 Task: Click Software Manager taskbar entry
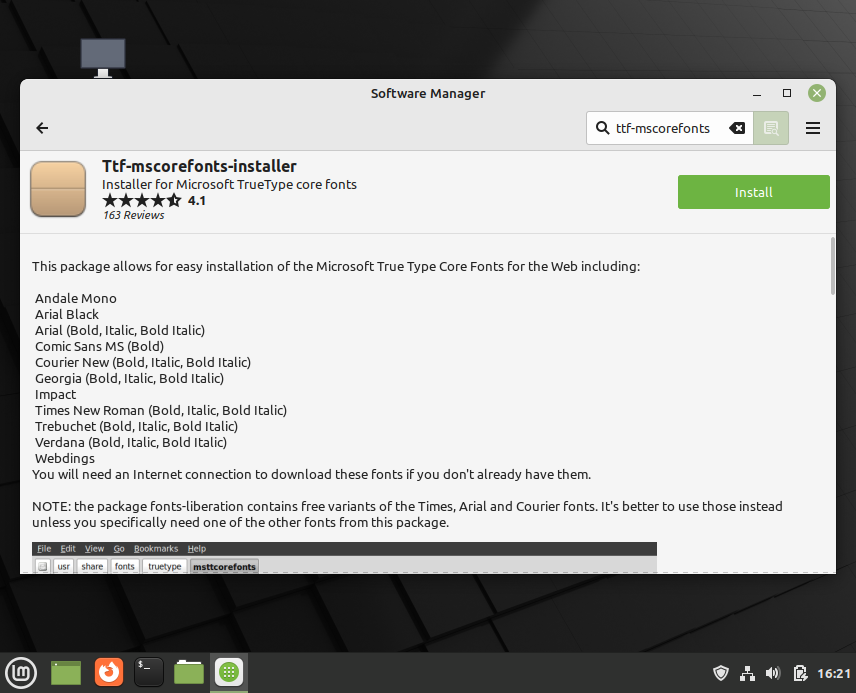pyautogui.click(x=229, y=672)
